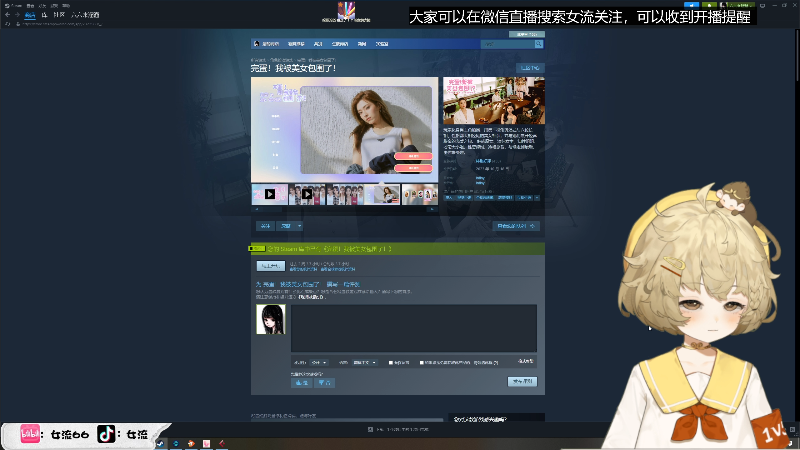
Task: Open the Steam menu
Action: point(13,6)
